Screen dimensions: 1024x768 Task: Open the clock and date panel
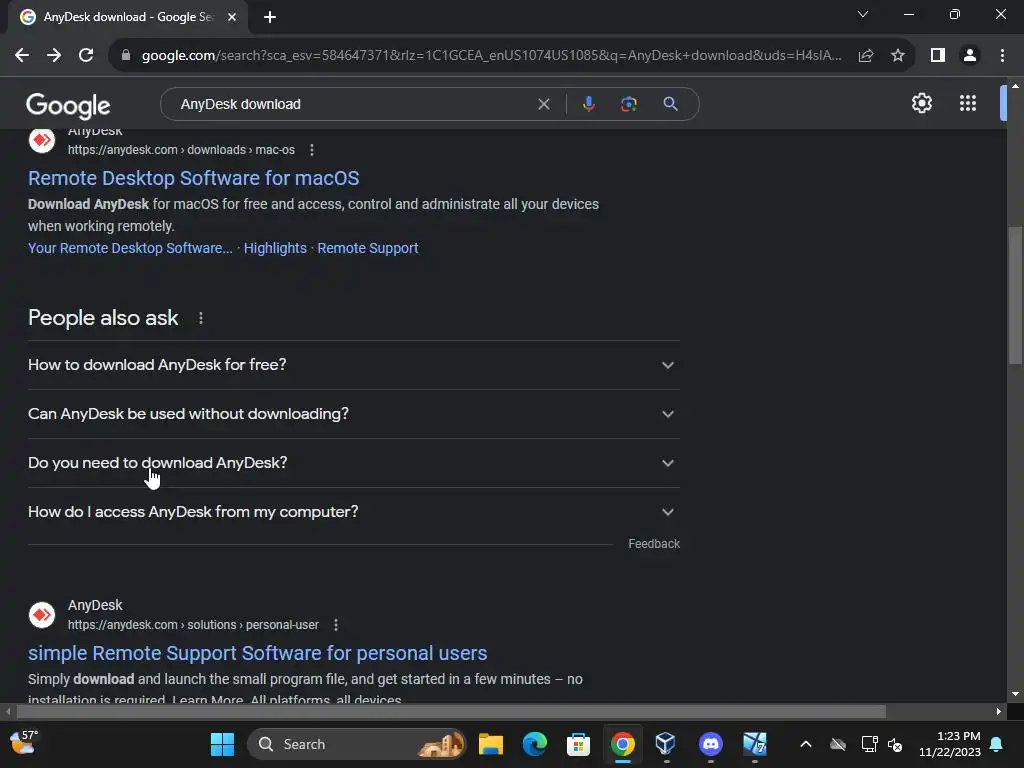950,744
